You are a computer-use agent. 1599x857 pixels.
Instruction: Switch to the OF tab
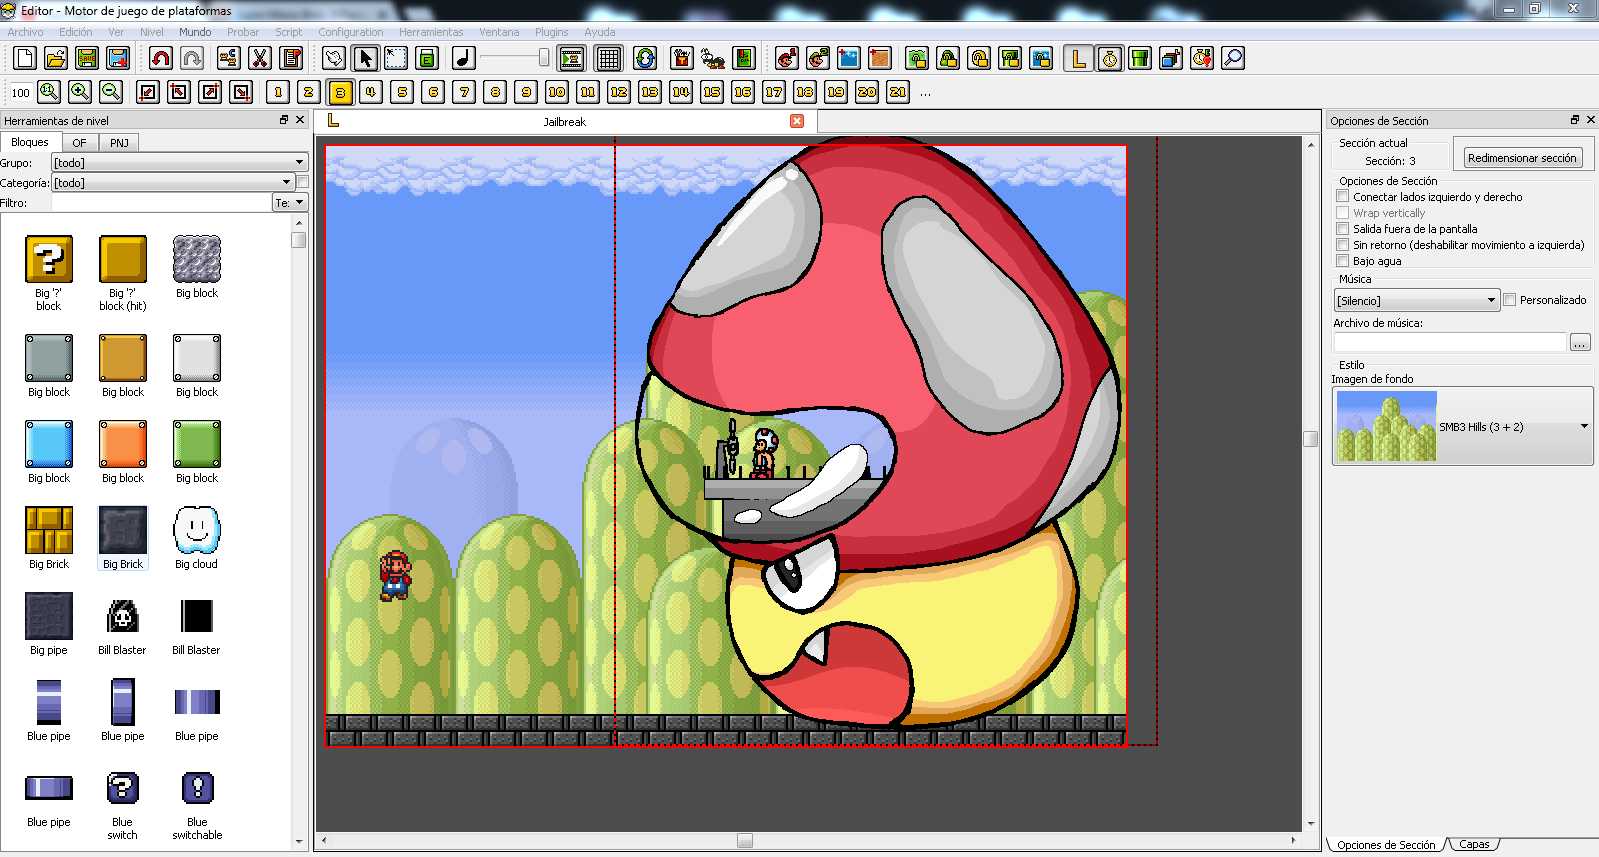pos(79,143)
